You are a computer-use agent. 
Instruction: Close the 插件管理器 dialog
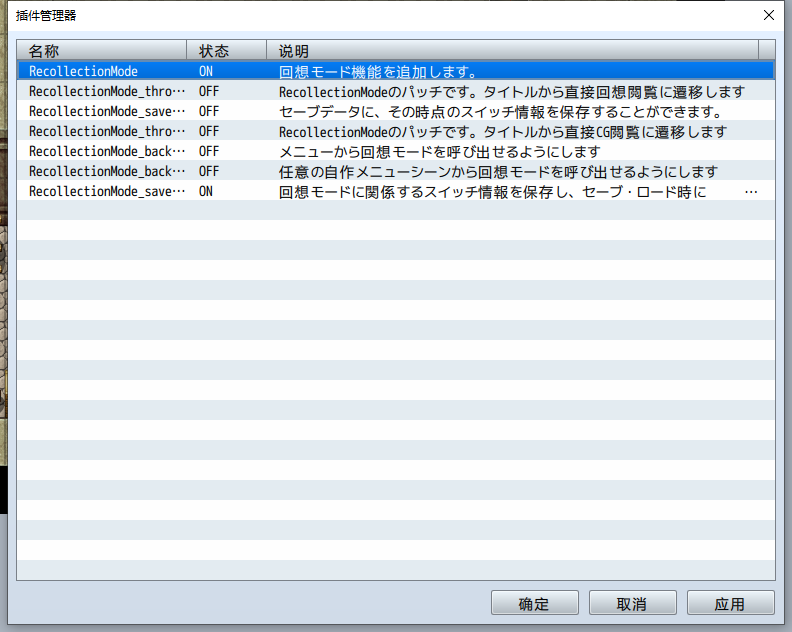coord(769,15)
